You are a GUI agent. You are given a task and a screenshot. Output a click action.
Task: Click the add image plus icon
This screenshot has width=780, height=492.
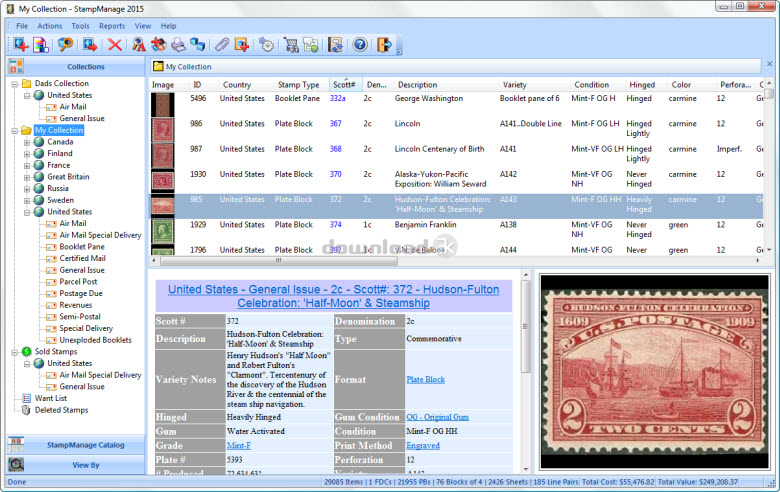tap(242, 45)
